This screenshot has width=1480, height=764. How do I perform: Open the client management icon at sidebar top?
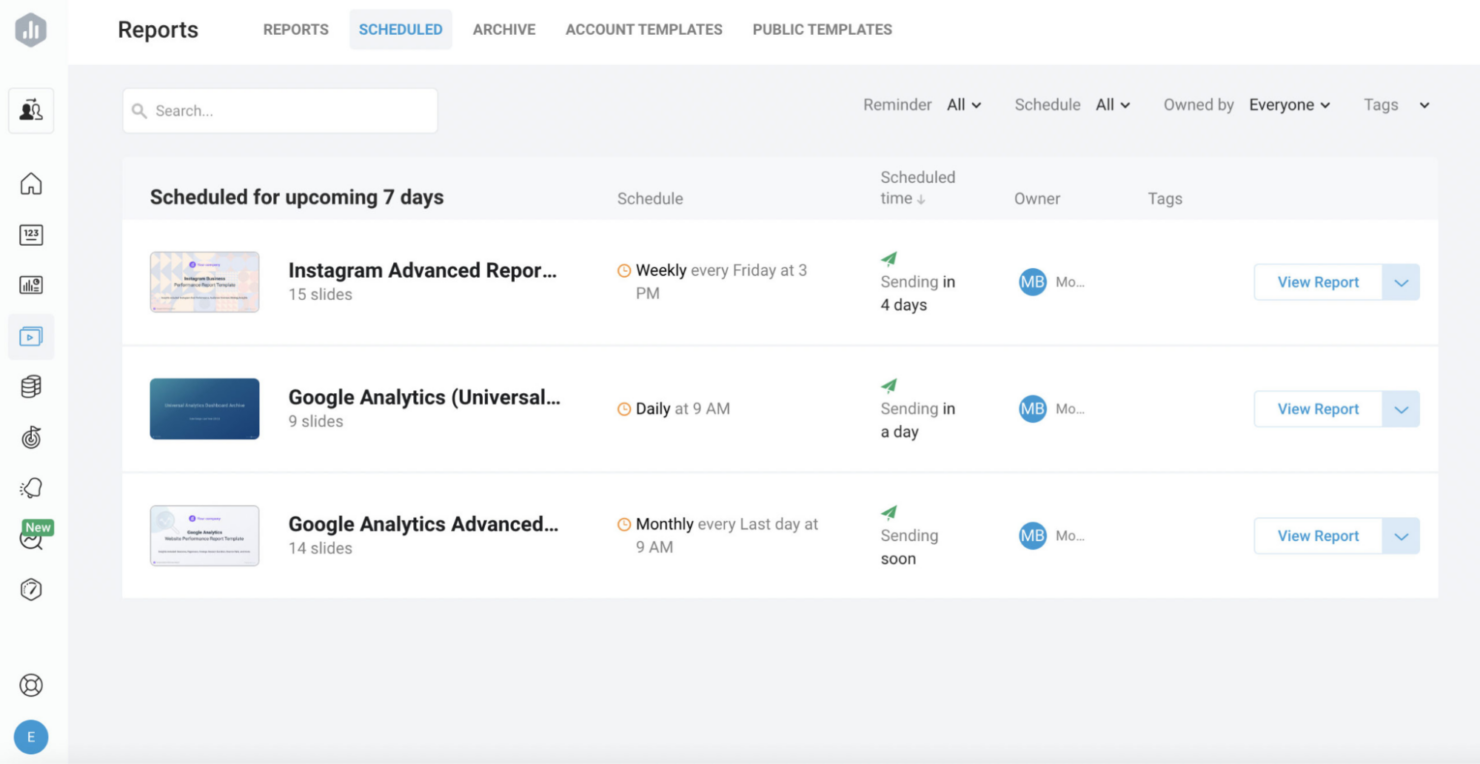coord(30,110)
